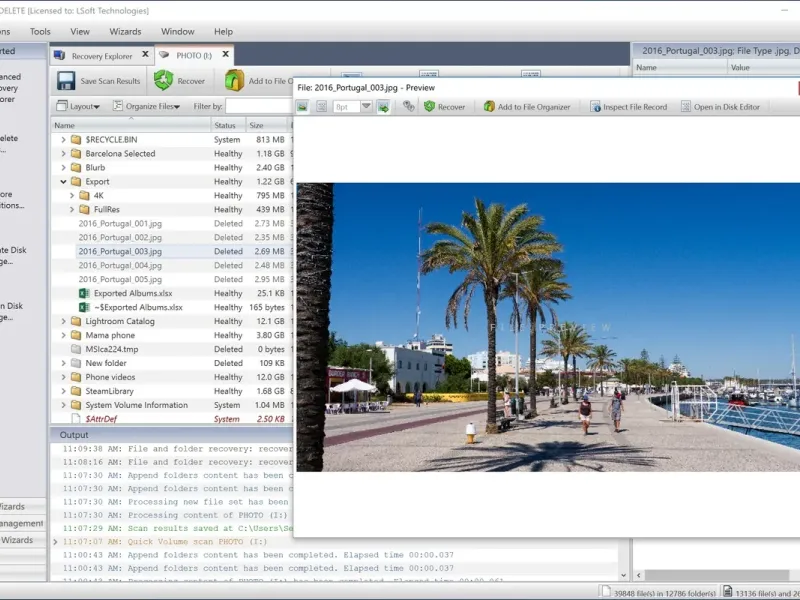Close the PHOTO (I:) tab

(226, 56)
